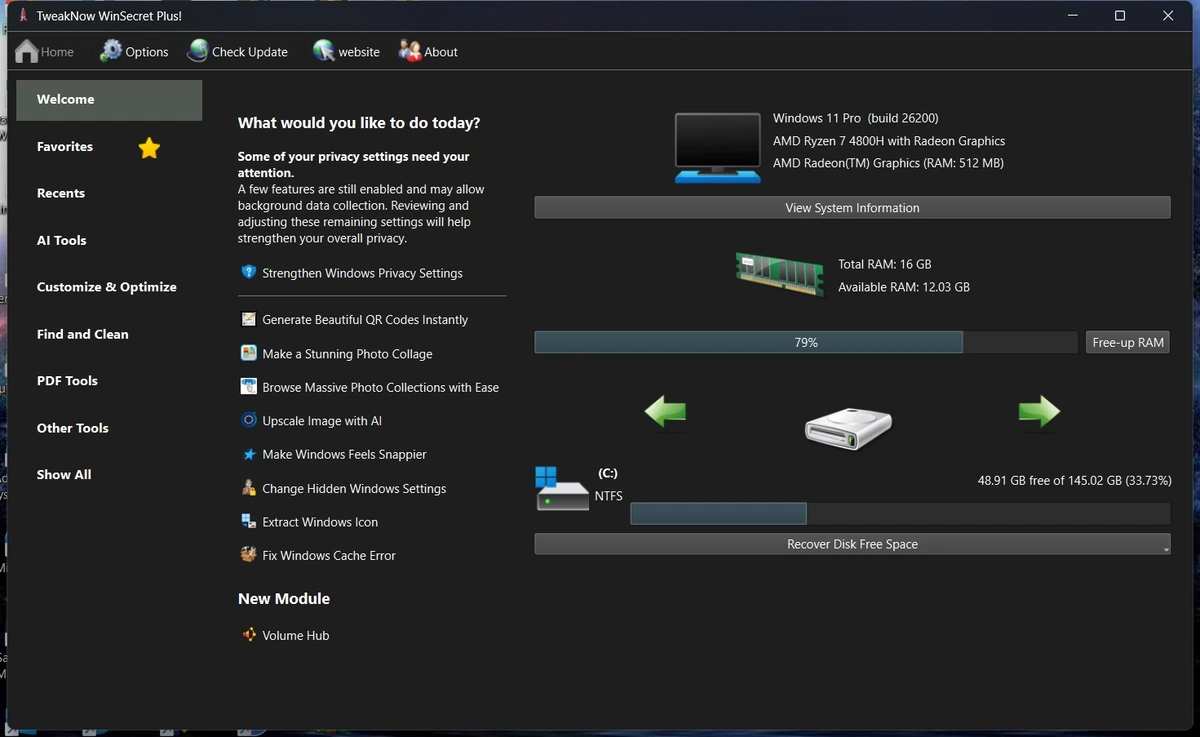Viewport: 1200px width, 737px height.
Task: Open the Welcome section
Action: coord(109,100)
